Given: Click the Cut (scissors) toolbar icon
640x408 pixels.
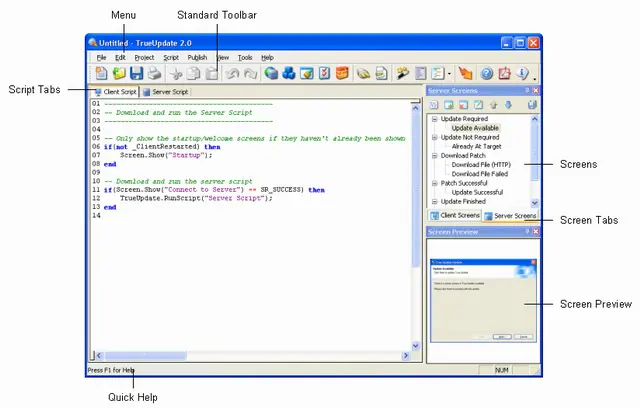Looking at the screenshot, I should [x=175, y=74].
